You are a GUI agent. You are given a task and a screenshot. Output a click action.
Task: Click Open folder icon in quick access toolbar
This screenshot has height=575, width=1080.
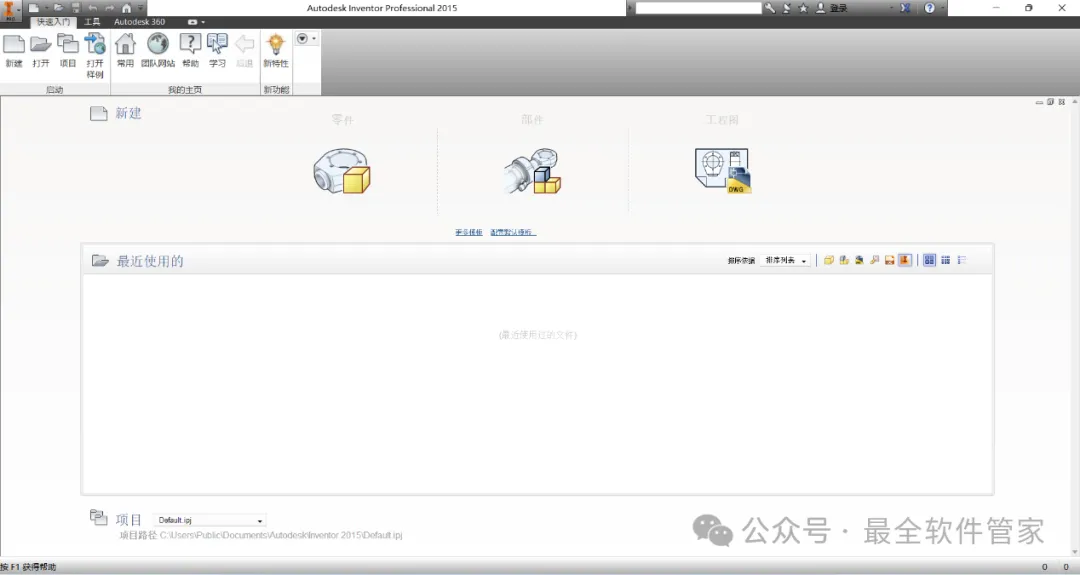click(x=59, y=8)
